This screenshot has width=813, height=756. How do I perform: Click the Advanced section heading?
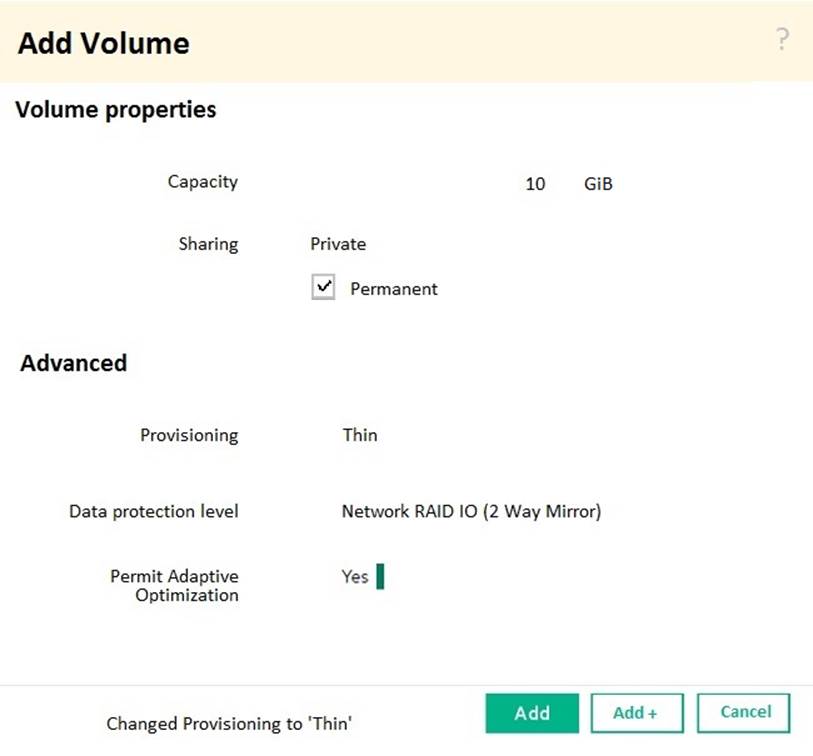[74, 363]
